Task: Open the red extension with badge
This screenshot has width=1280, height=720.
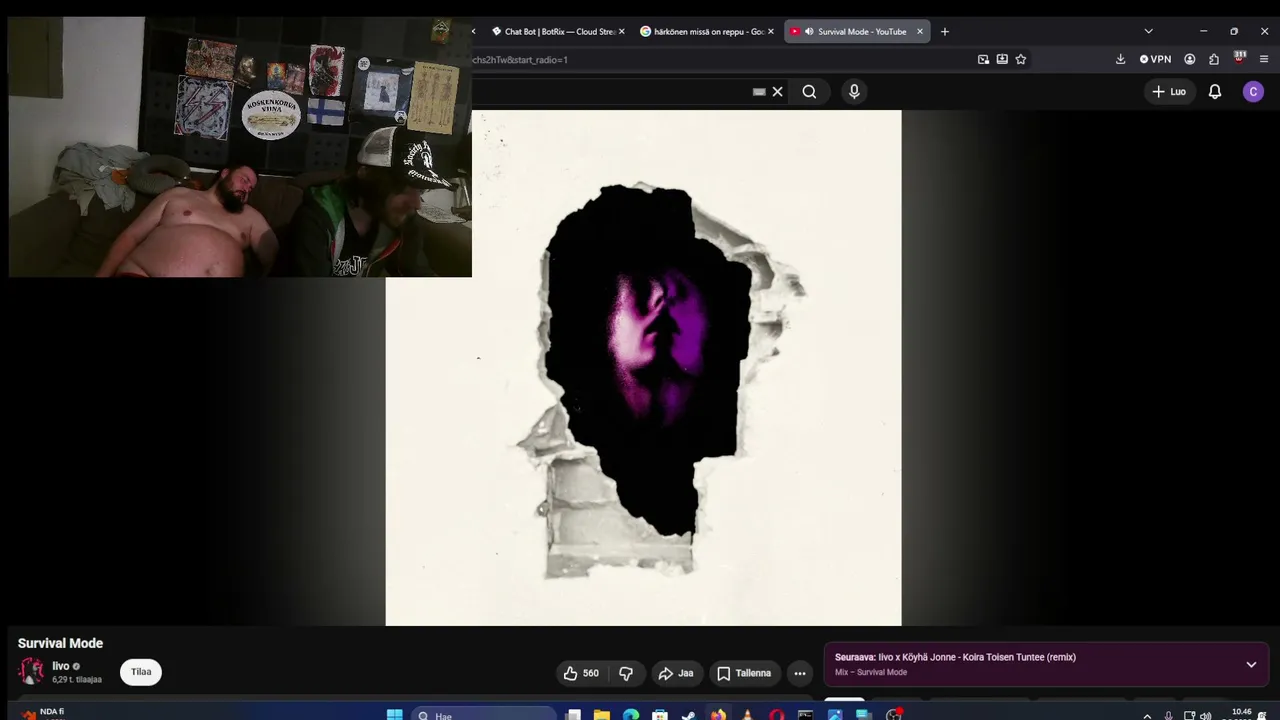Action: coord(1239,59)
